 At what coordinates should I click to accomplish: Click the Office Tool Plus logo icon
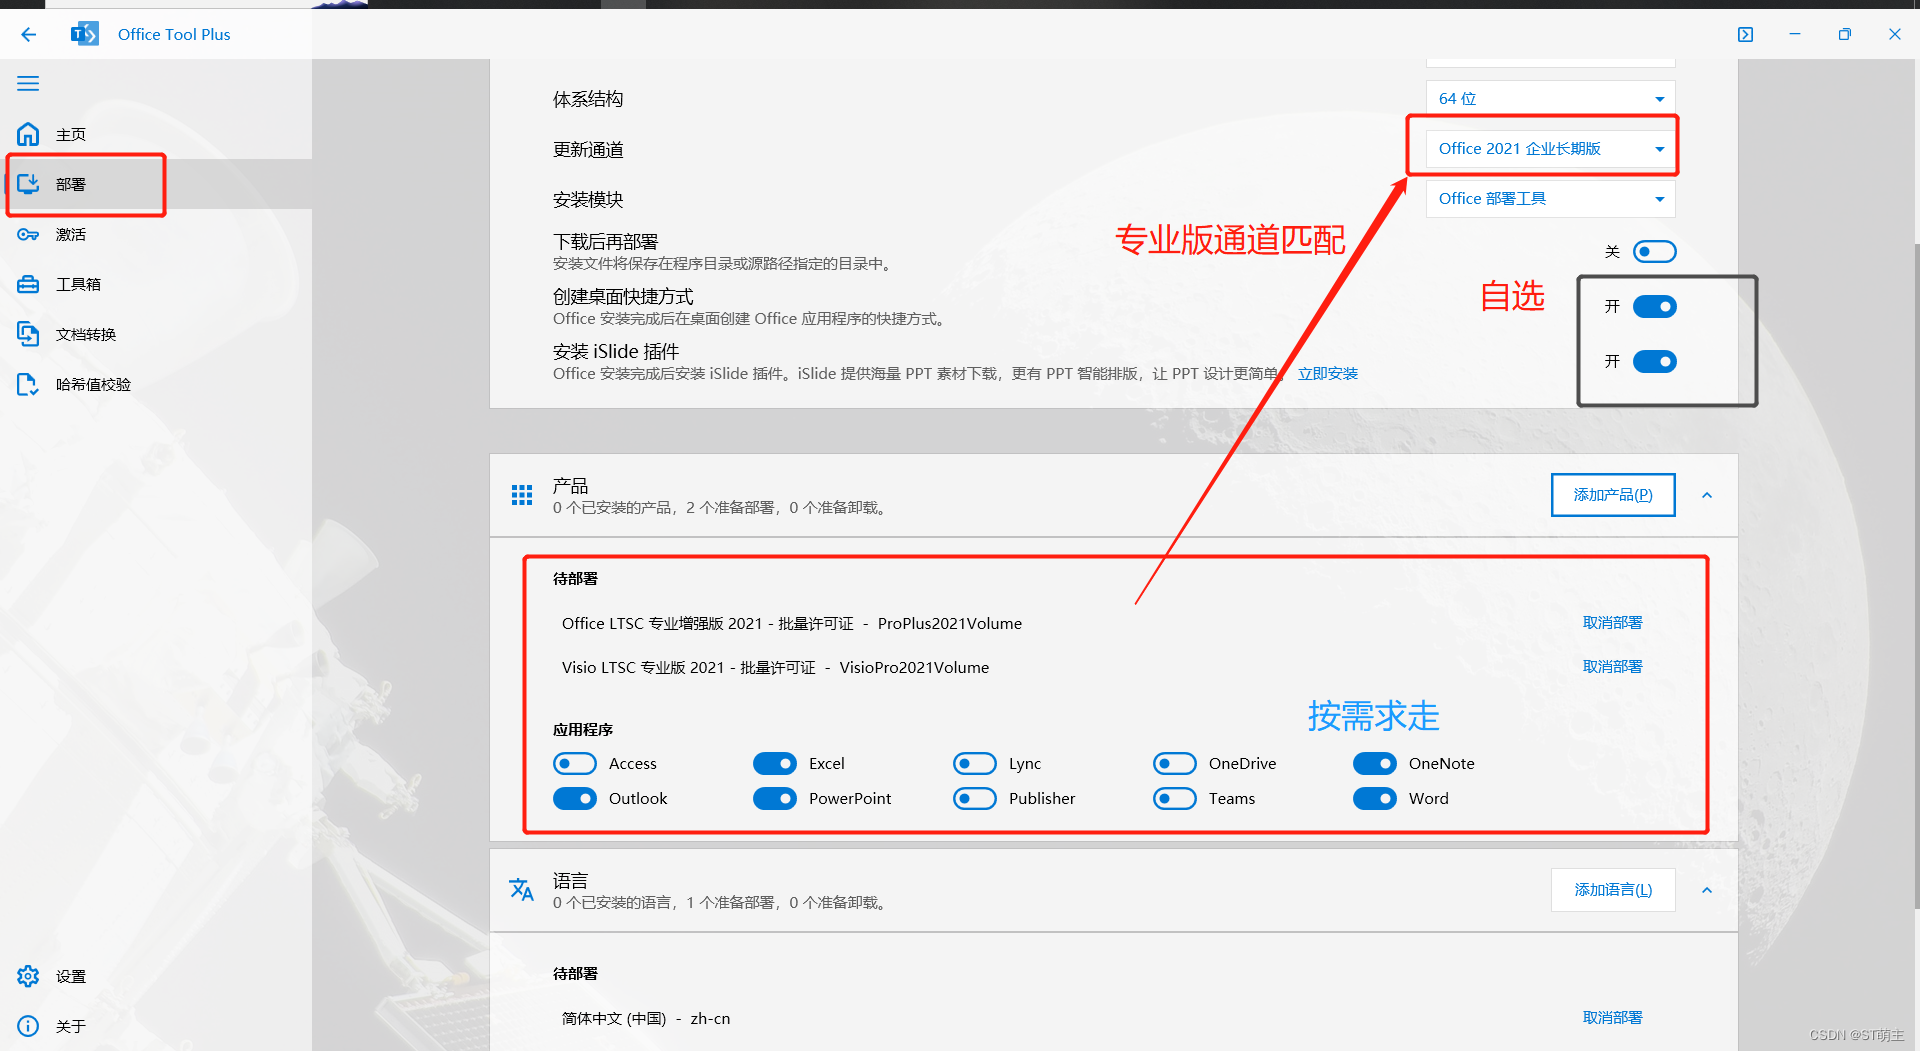click(x=85, y=34)
